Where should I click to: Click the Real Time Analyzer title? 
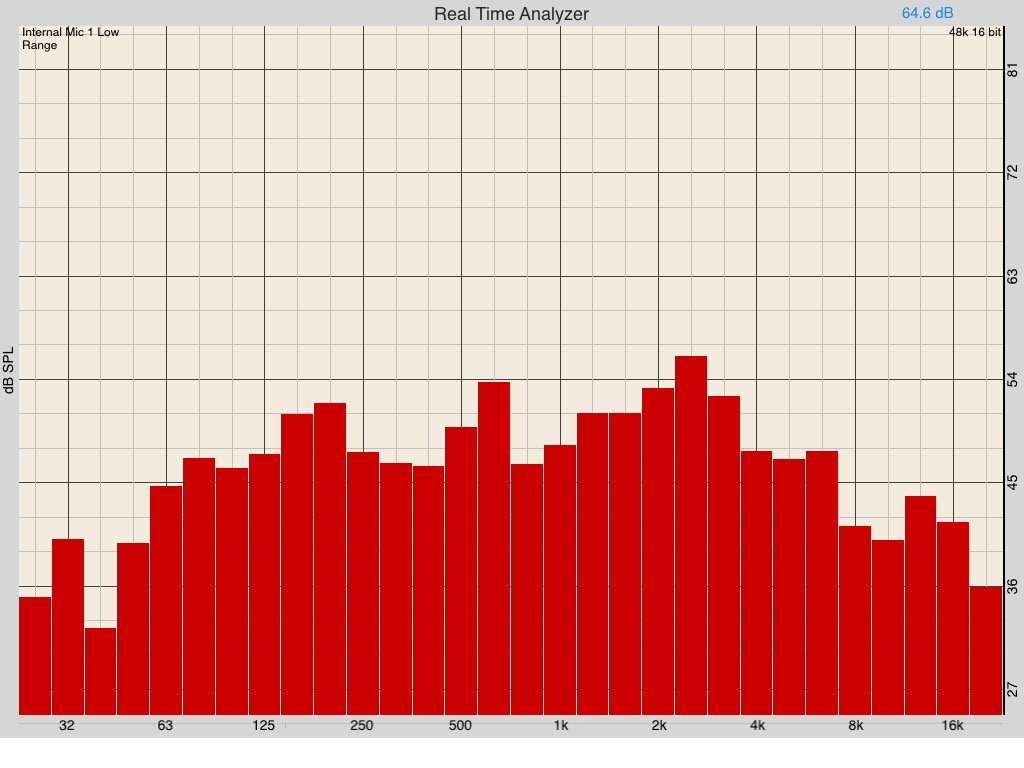511,14
